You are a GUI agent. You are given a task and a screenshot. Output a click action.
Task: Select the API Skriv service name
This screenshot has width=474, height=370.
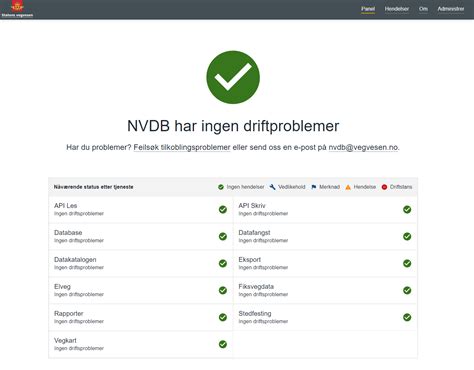tap(252, 206)
